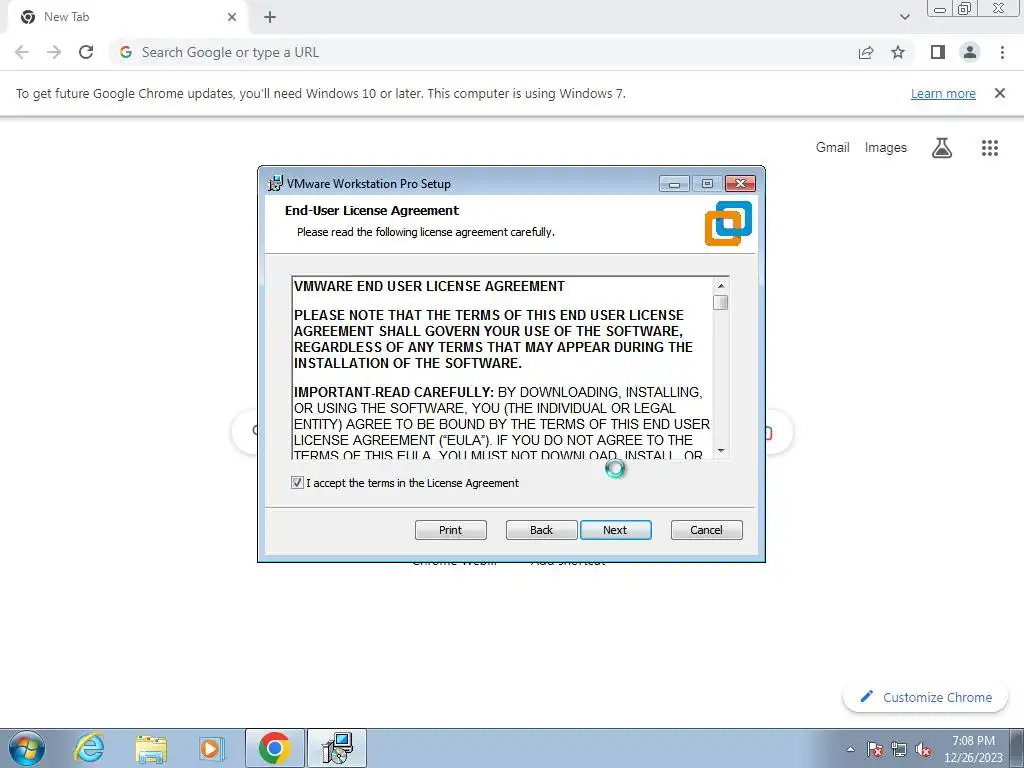This screenshot has height=768, width=1024.
Task: Click VMware installer taskbar icon
Action: (338, 748)
